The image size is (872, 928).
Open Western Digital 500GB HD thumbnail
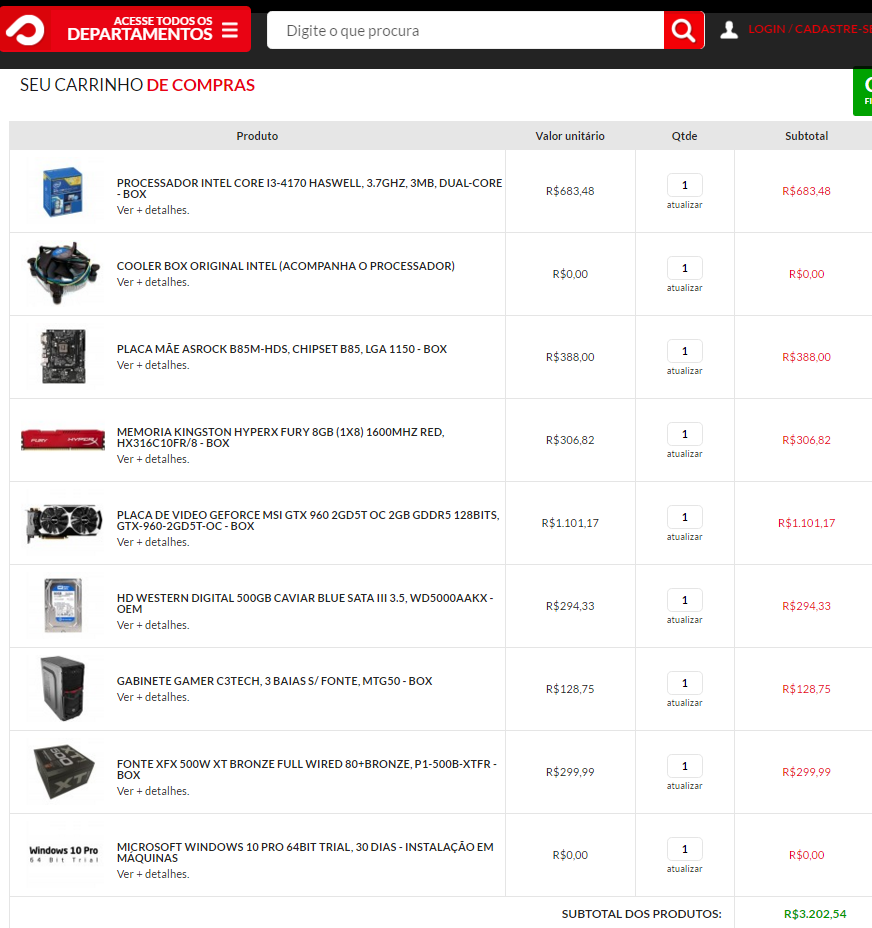63,605
